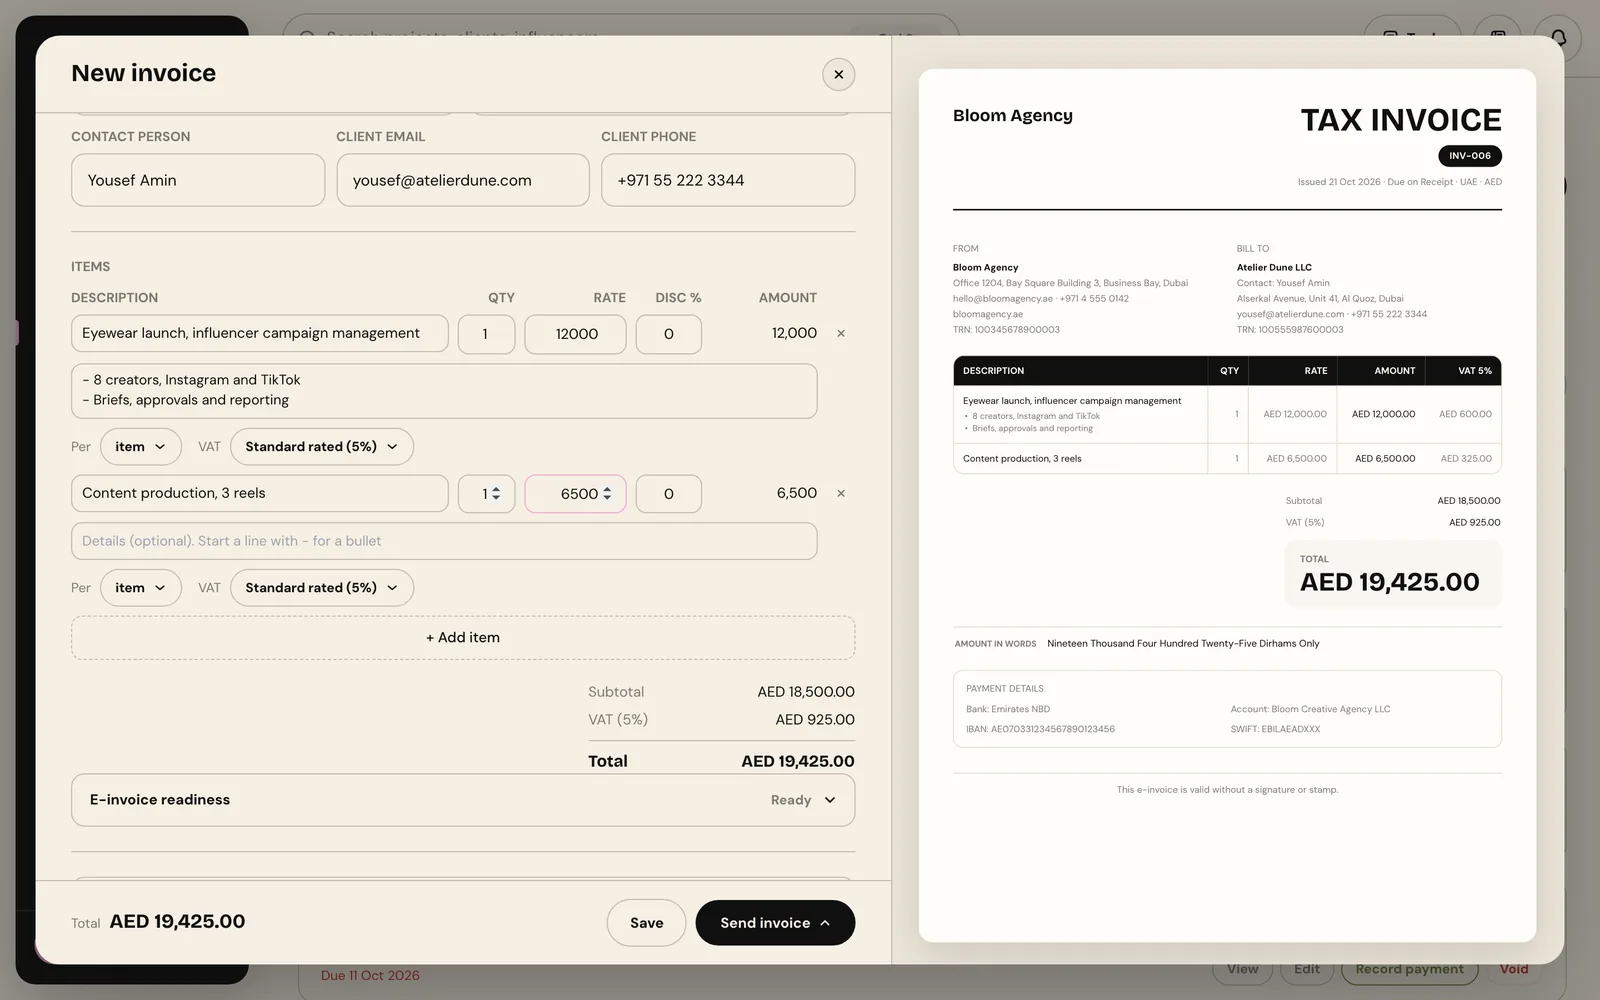Click SWIFT: EBILAEADXXX in preview
This screenshot has height=1000, width=1600.
coord(1275,729)
